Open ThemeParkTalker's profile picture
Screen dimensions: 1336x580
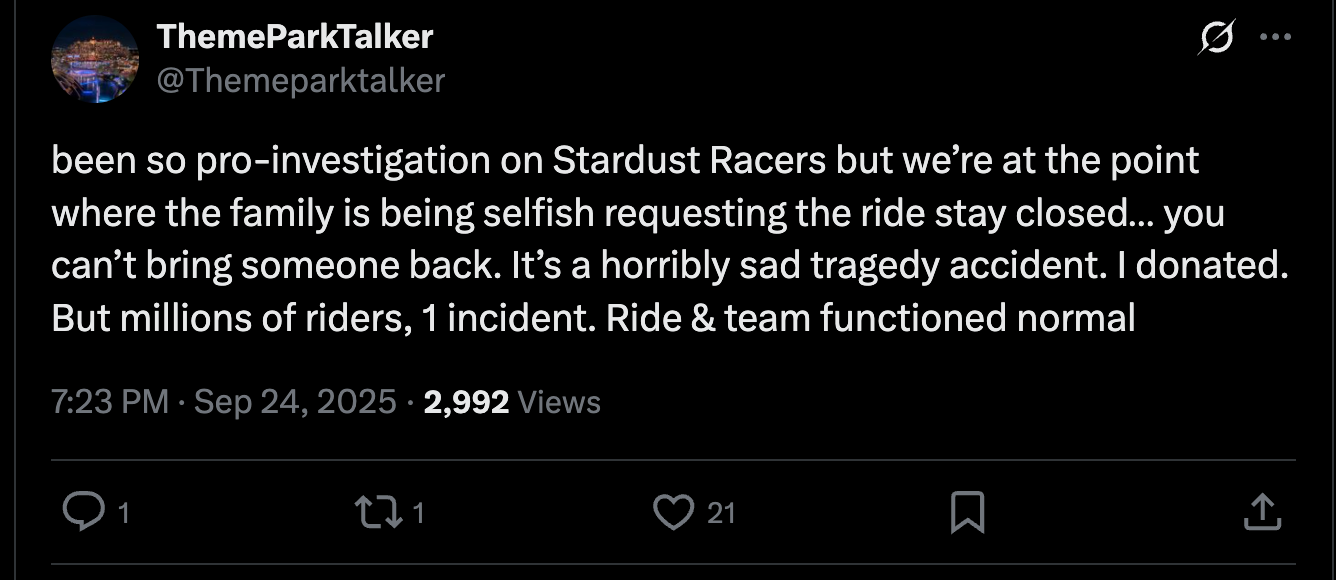[95, 59]
